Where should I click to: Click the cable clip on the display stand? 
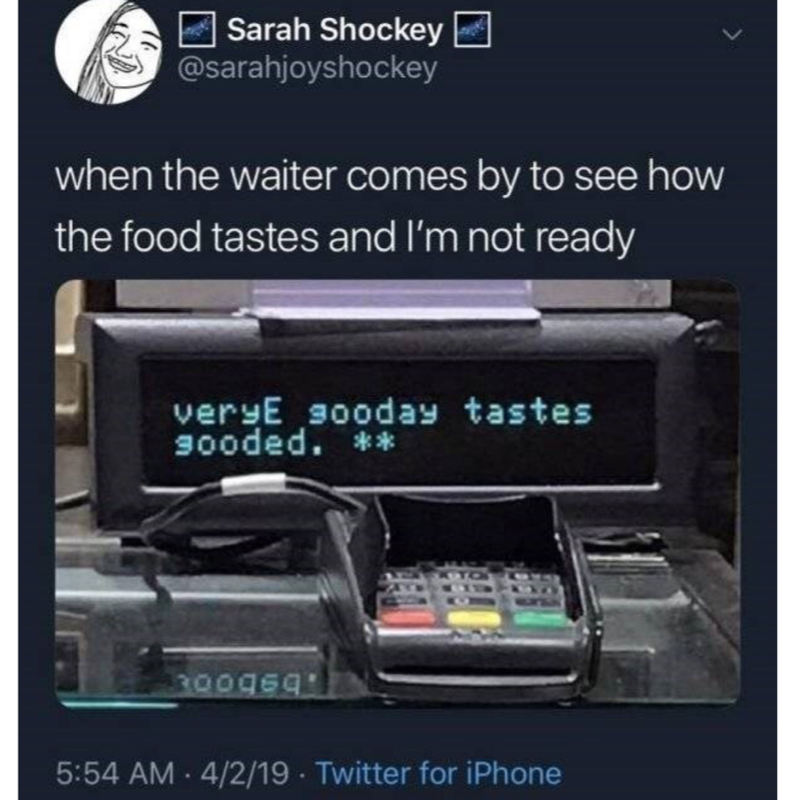click(254, 484)
